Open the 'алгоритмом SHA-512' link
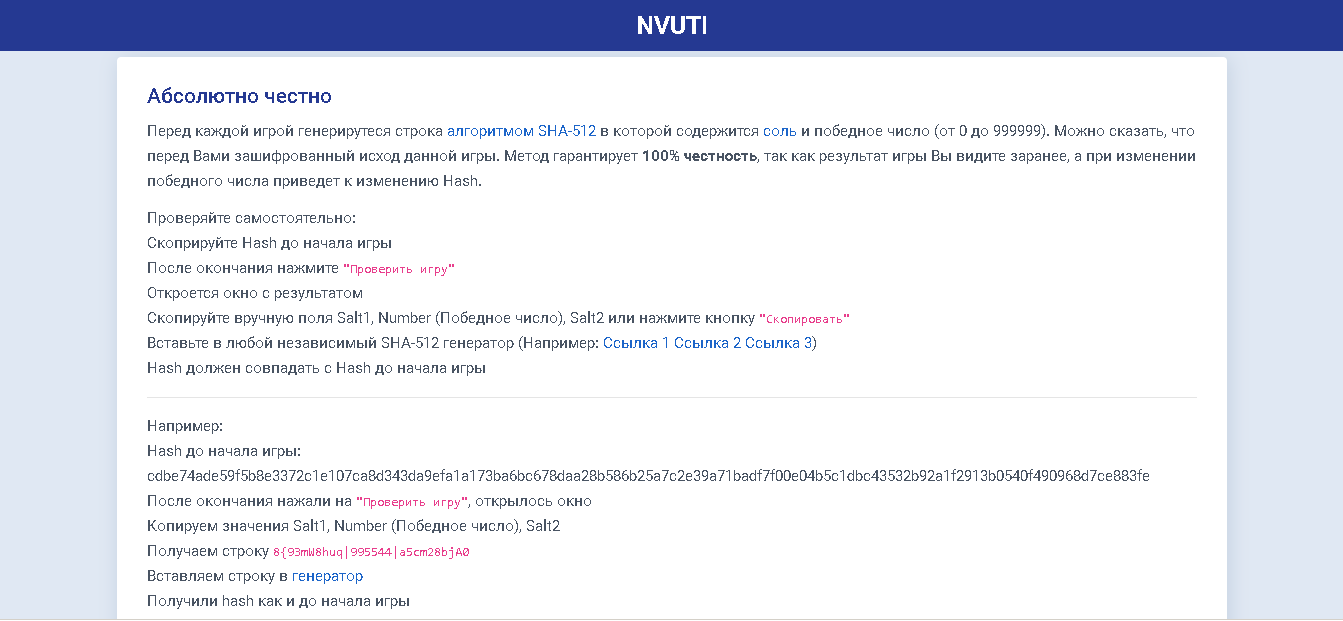Image resolution: width=1343 pixels, height=621 pixels. tap(521, 131)
